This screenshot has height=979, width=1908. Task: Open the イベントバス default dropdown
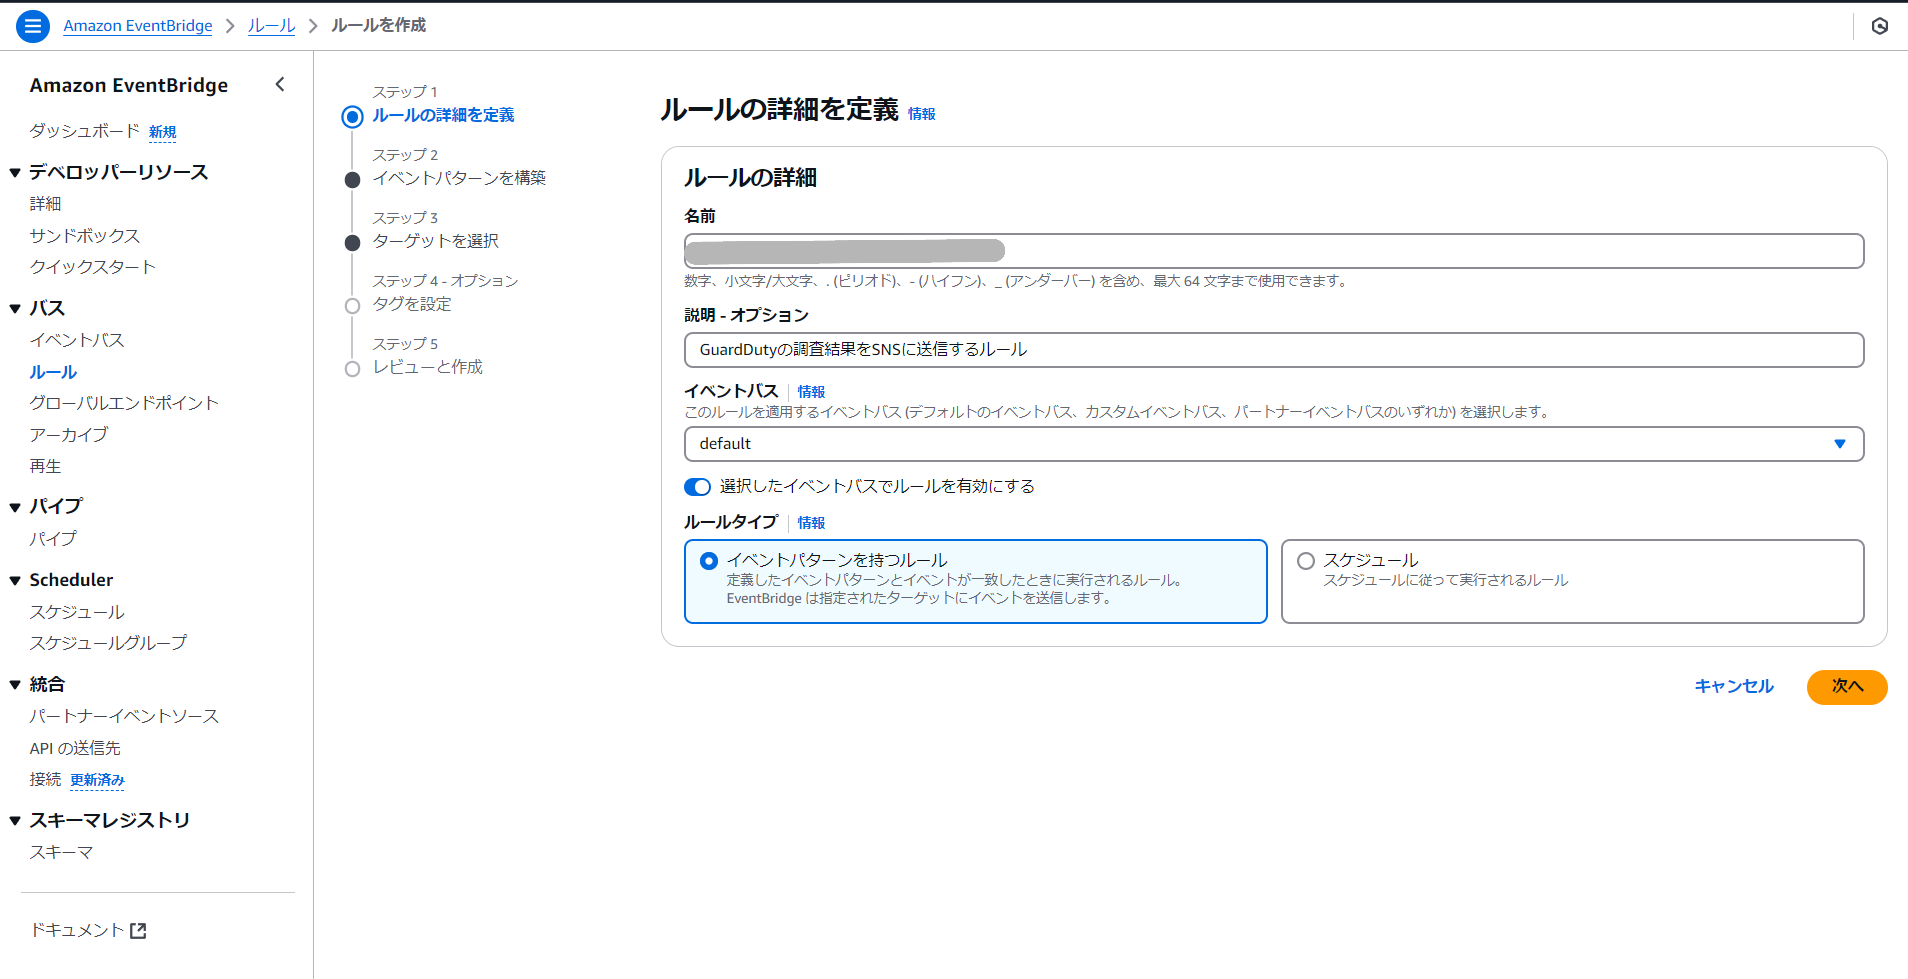[x=1274, y=444]
